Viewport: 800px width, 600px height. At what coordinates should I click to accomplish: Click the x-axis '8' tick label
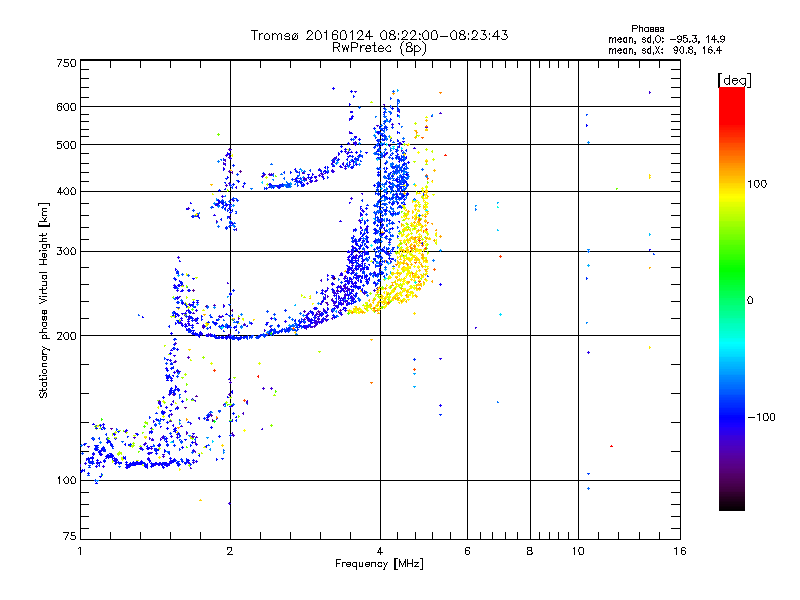[530, 551]
